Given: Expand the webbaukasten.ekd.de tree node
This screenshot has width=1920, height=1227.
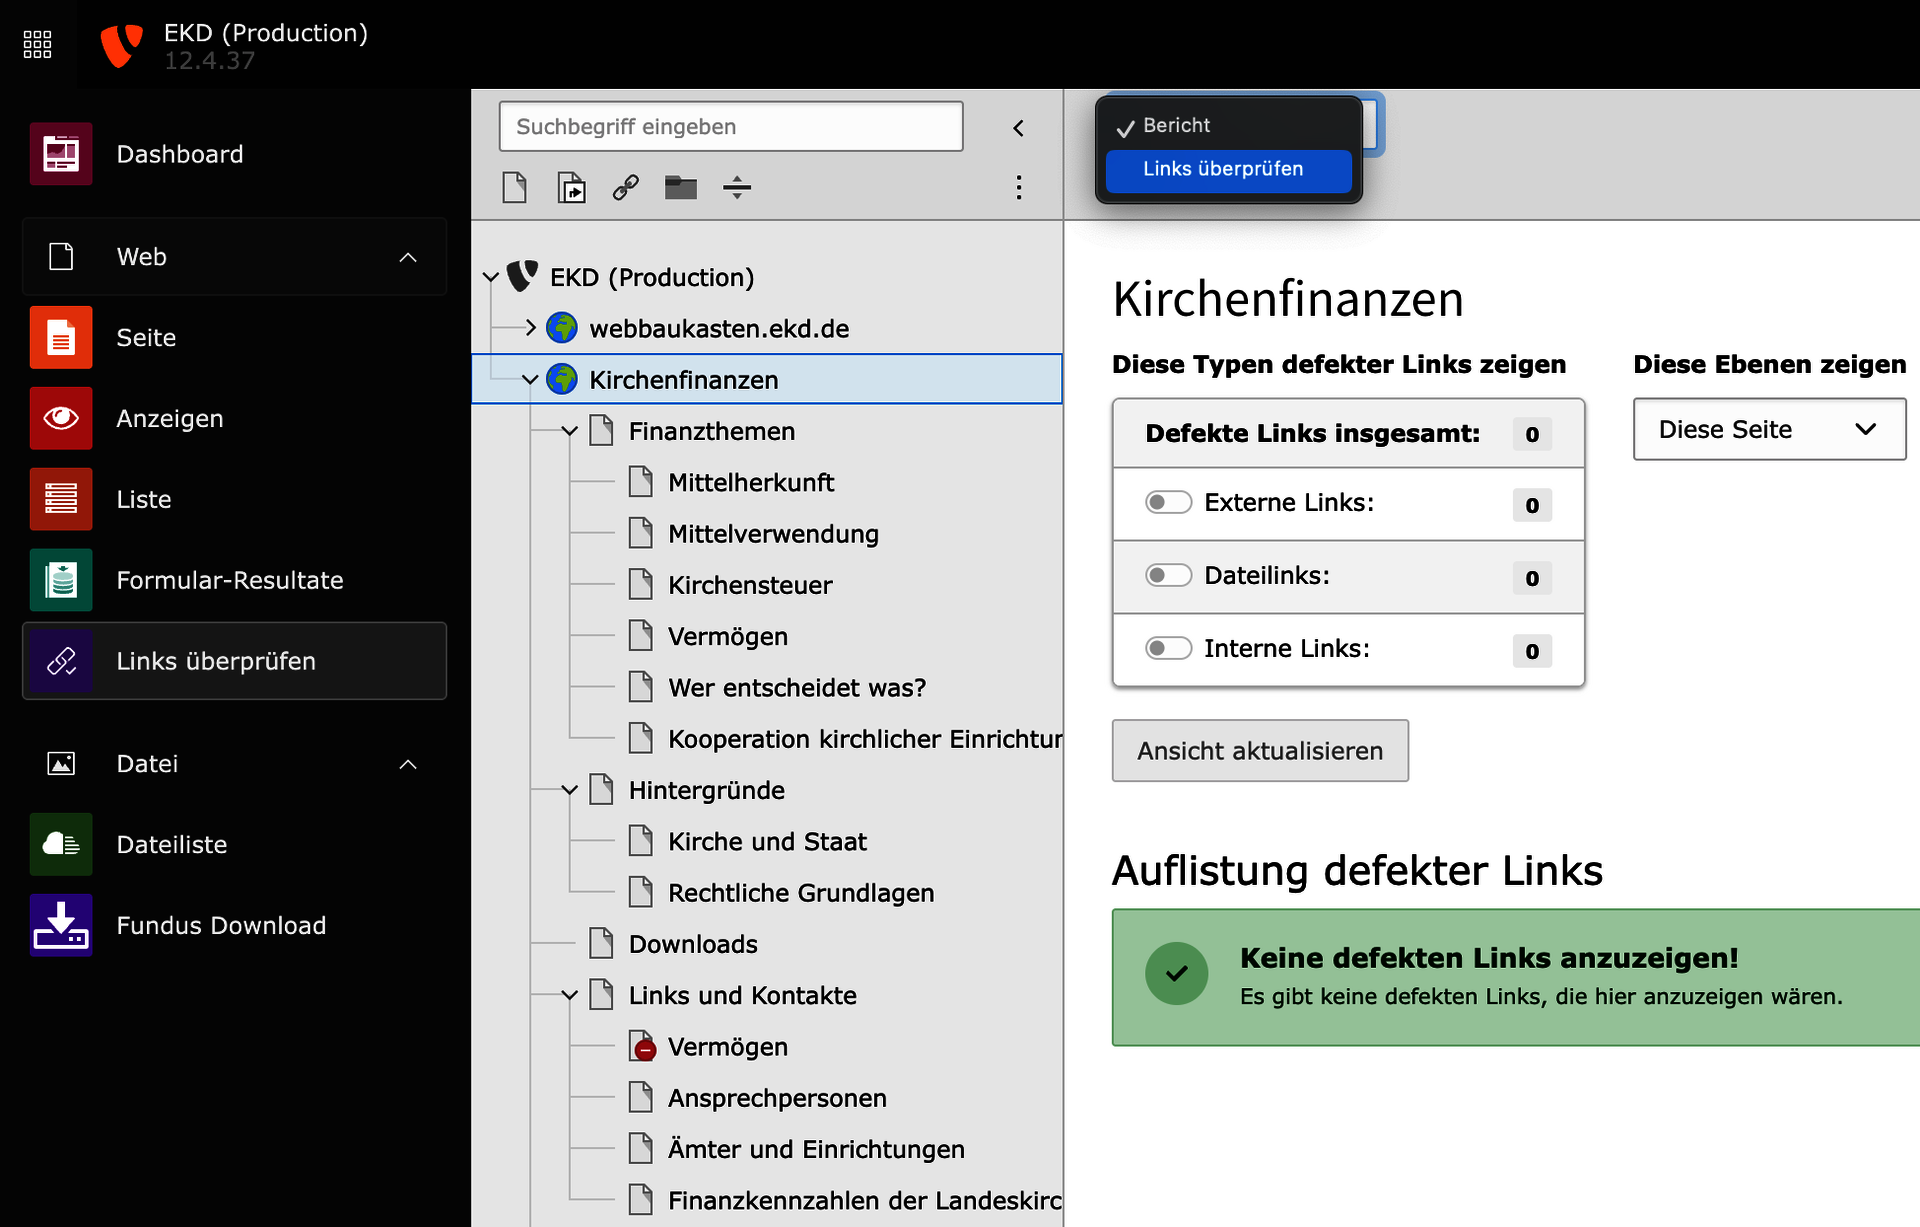Looking at the screenshot, I should [x=531, y=328].
